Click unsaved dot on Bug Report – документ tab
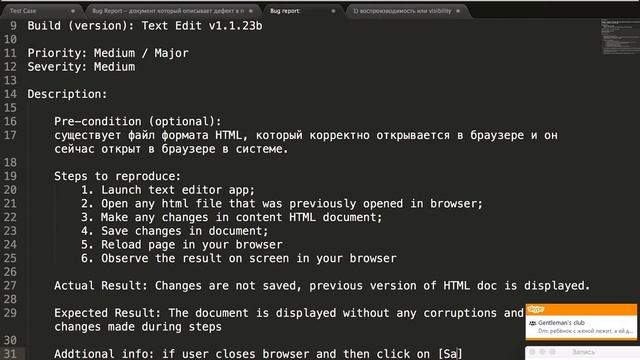Viewport: 640px width, 360px height. [x=251, y=11]
